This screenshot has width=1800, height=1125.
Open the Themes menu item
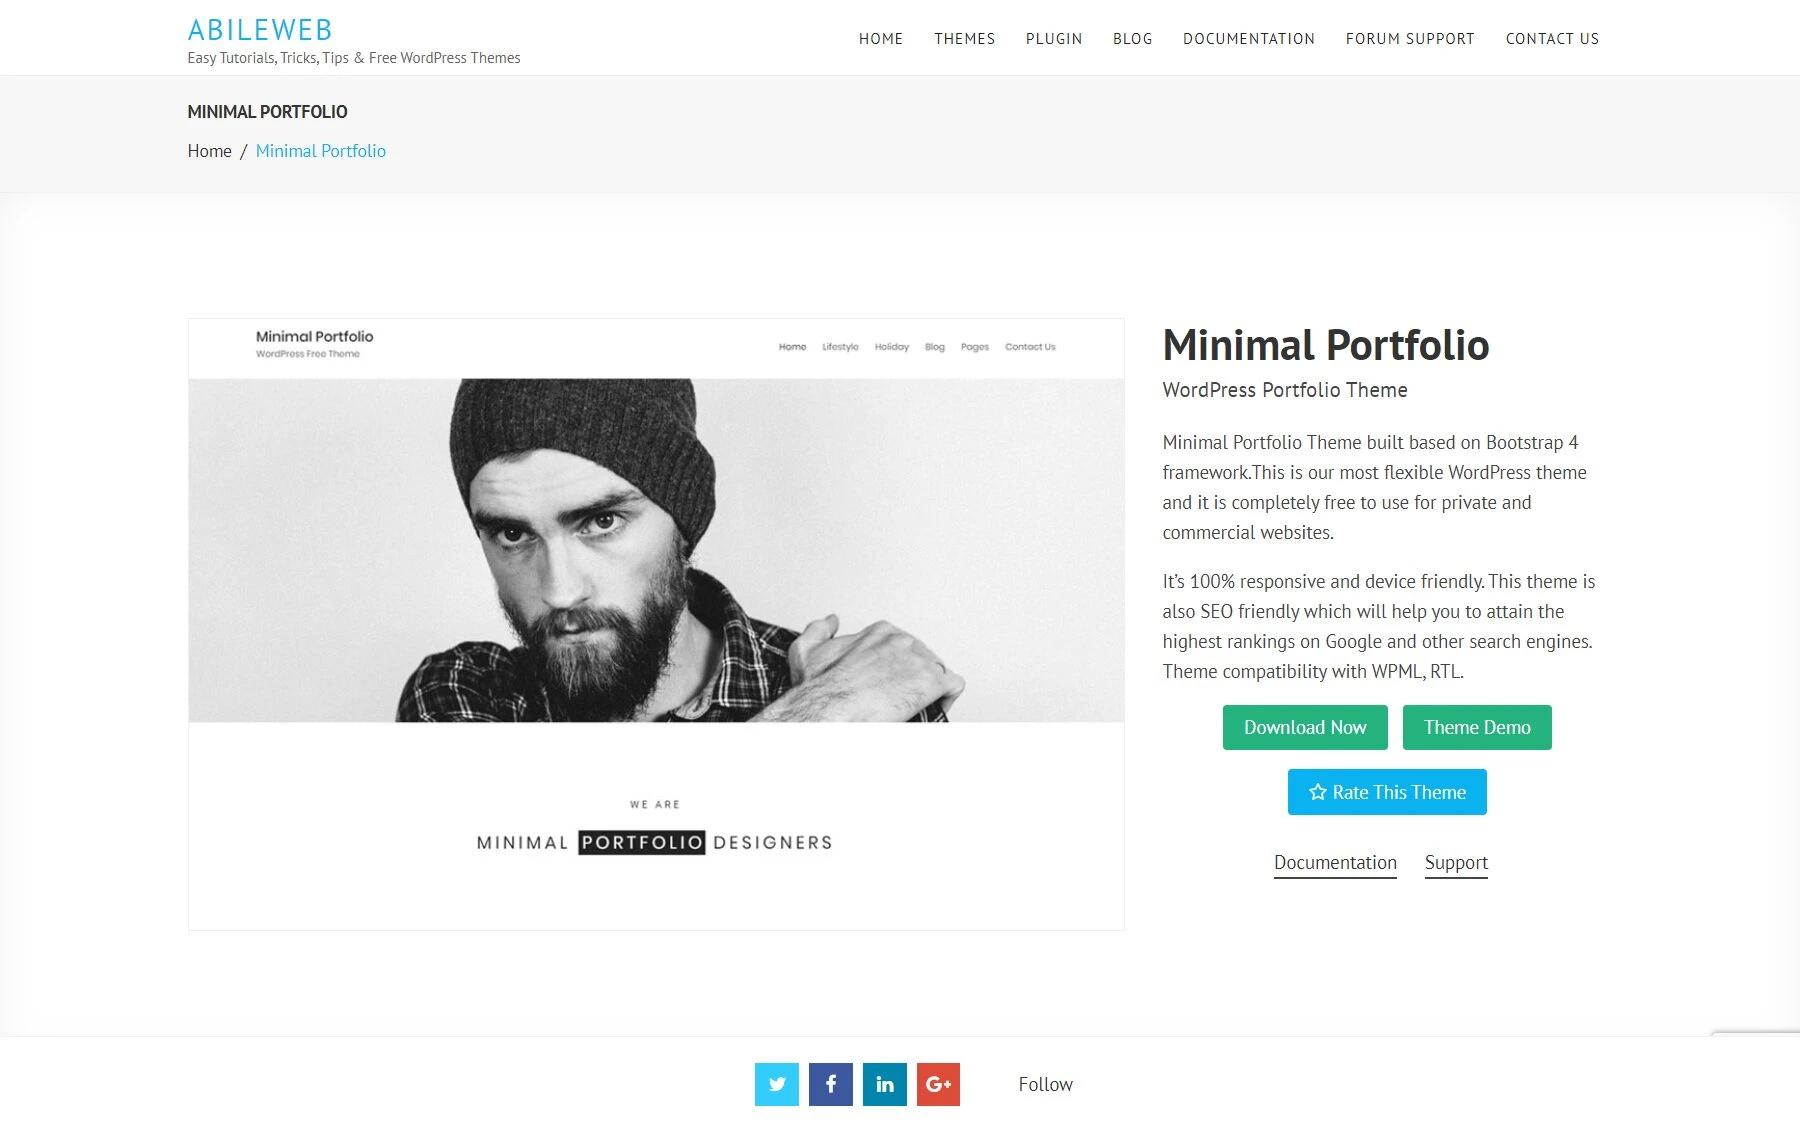coord(965,39)
